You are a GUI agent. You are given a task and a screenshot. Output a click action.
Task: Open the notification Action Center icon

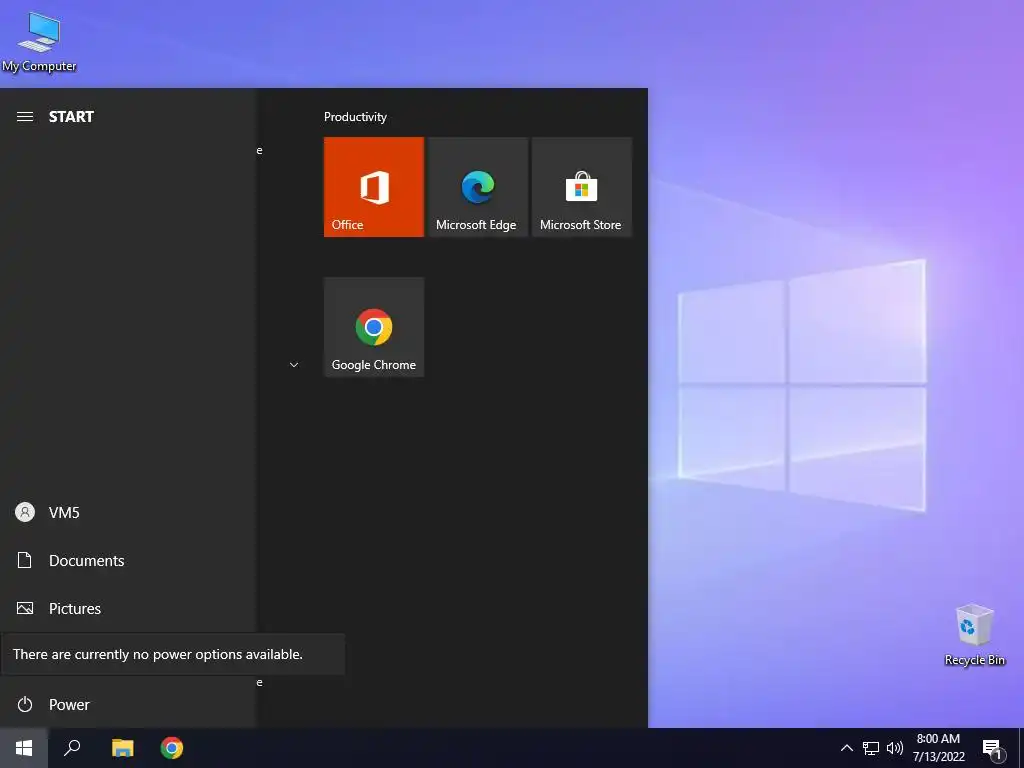coord(992,748)
